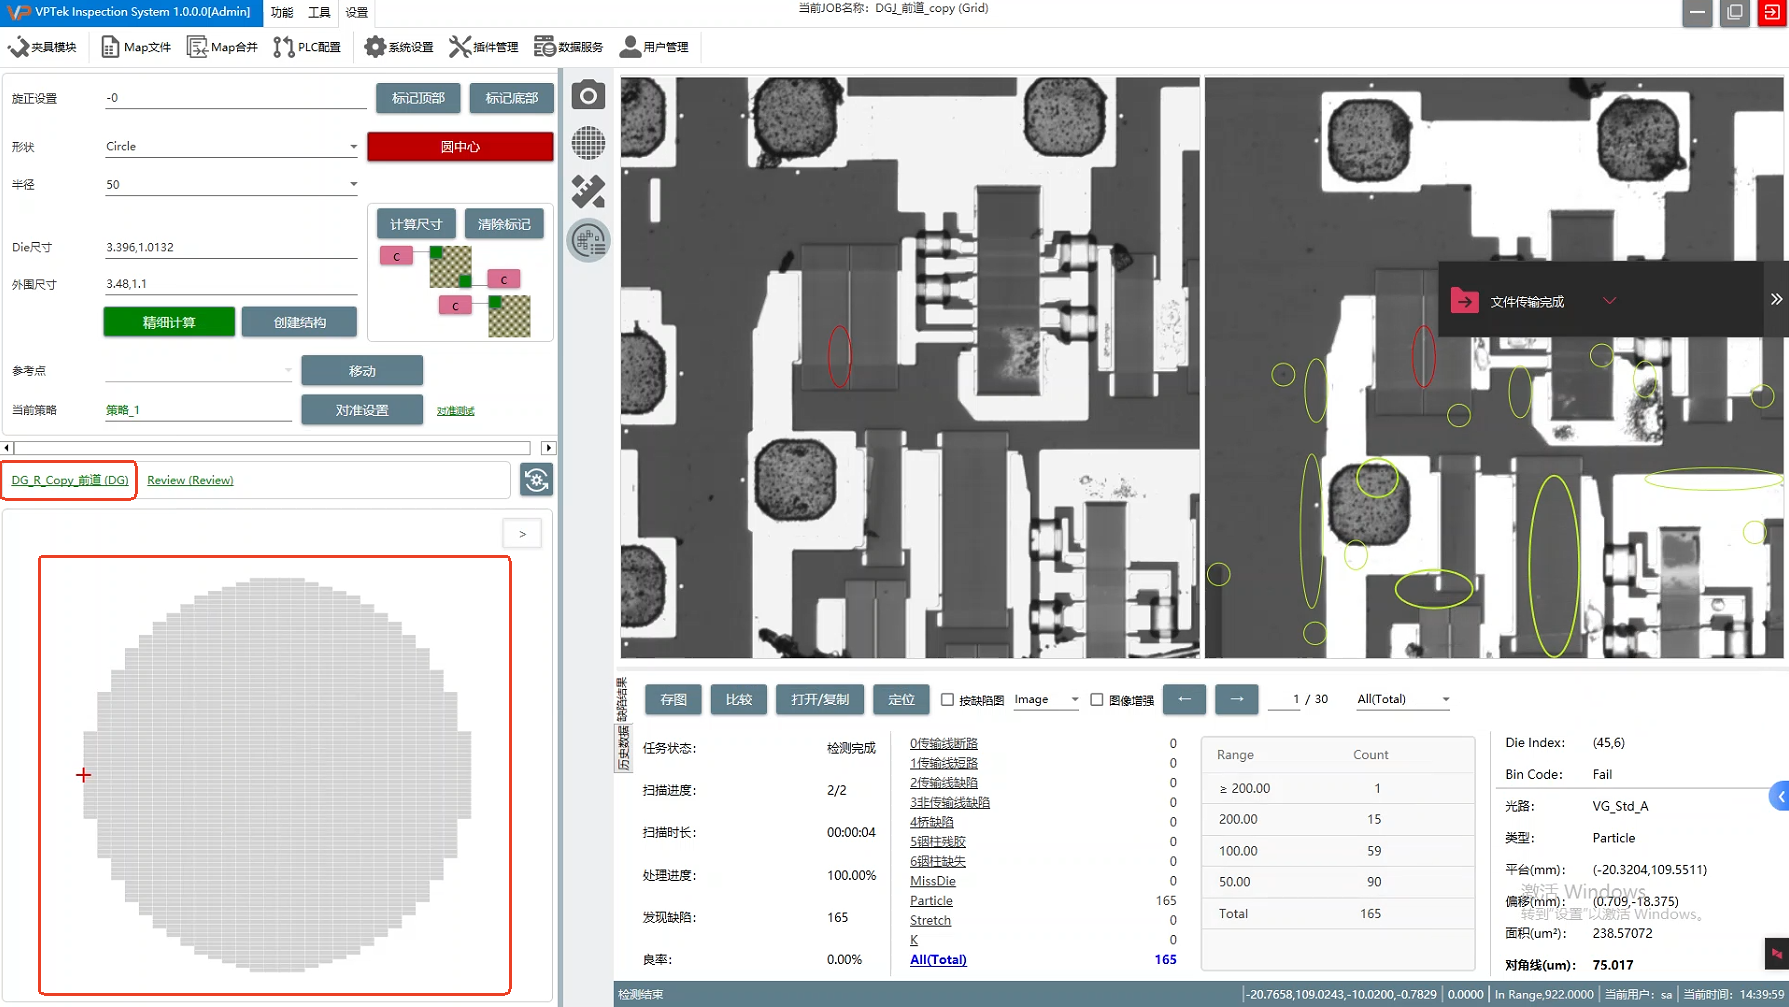This screenshot has height=1007, width=1789.
Task: Click the red flag icon at bottom right
Action: [1777, 954]
